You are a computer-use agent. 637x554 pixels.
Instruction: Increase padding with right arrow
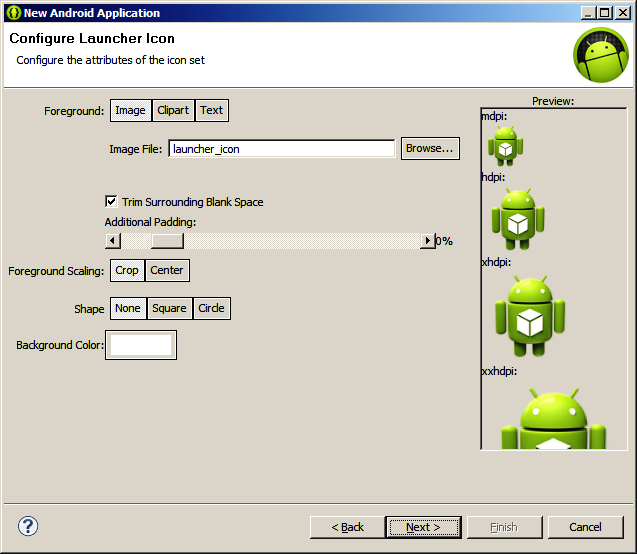pos(427,241)
